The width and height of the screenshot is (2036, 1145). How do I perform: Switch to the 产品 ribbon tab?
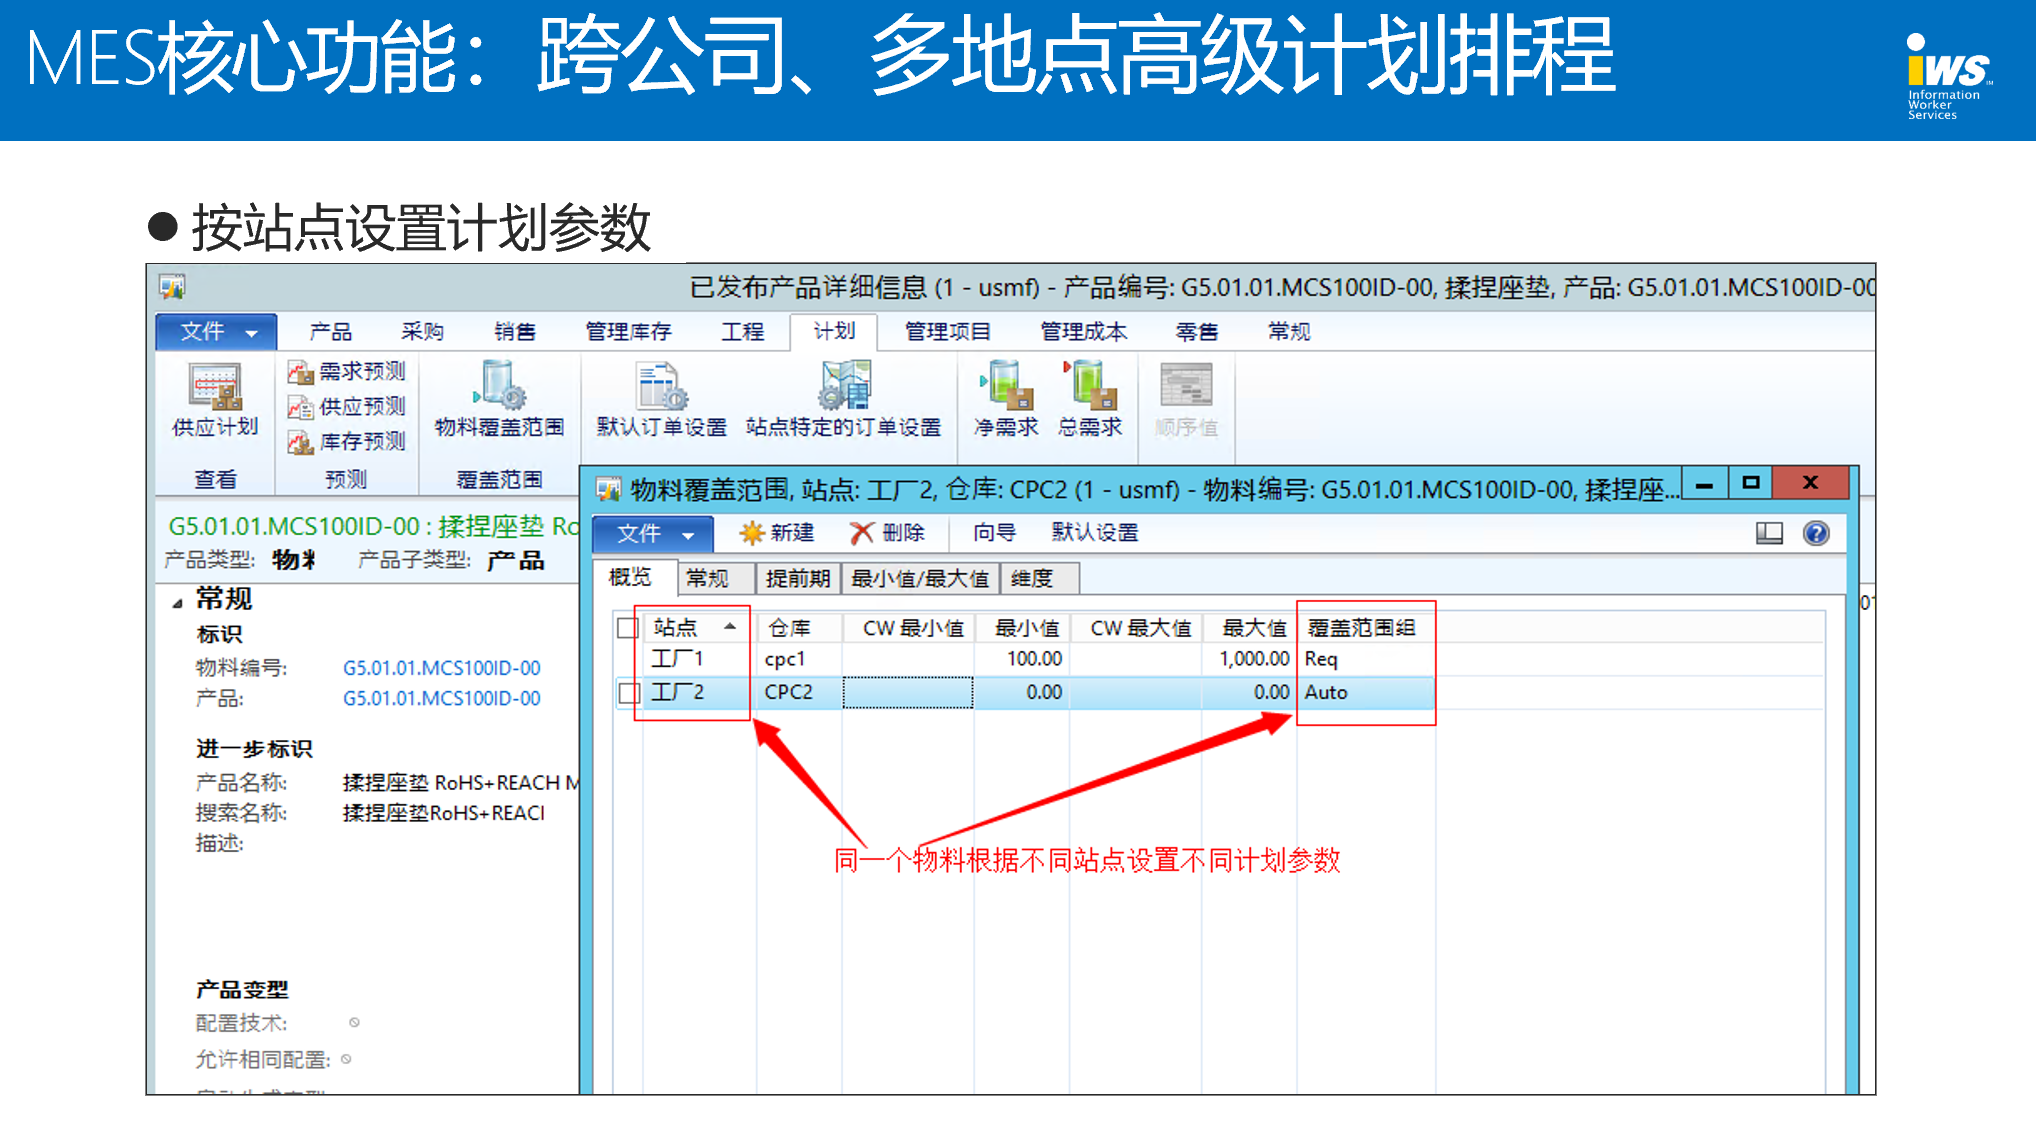(330, 332)
